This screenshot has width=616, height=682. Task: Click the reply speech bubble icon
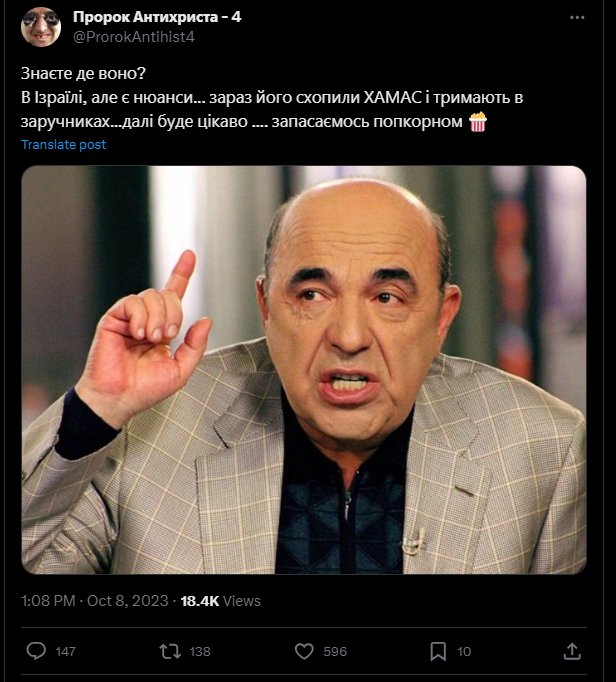36,651
